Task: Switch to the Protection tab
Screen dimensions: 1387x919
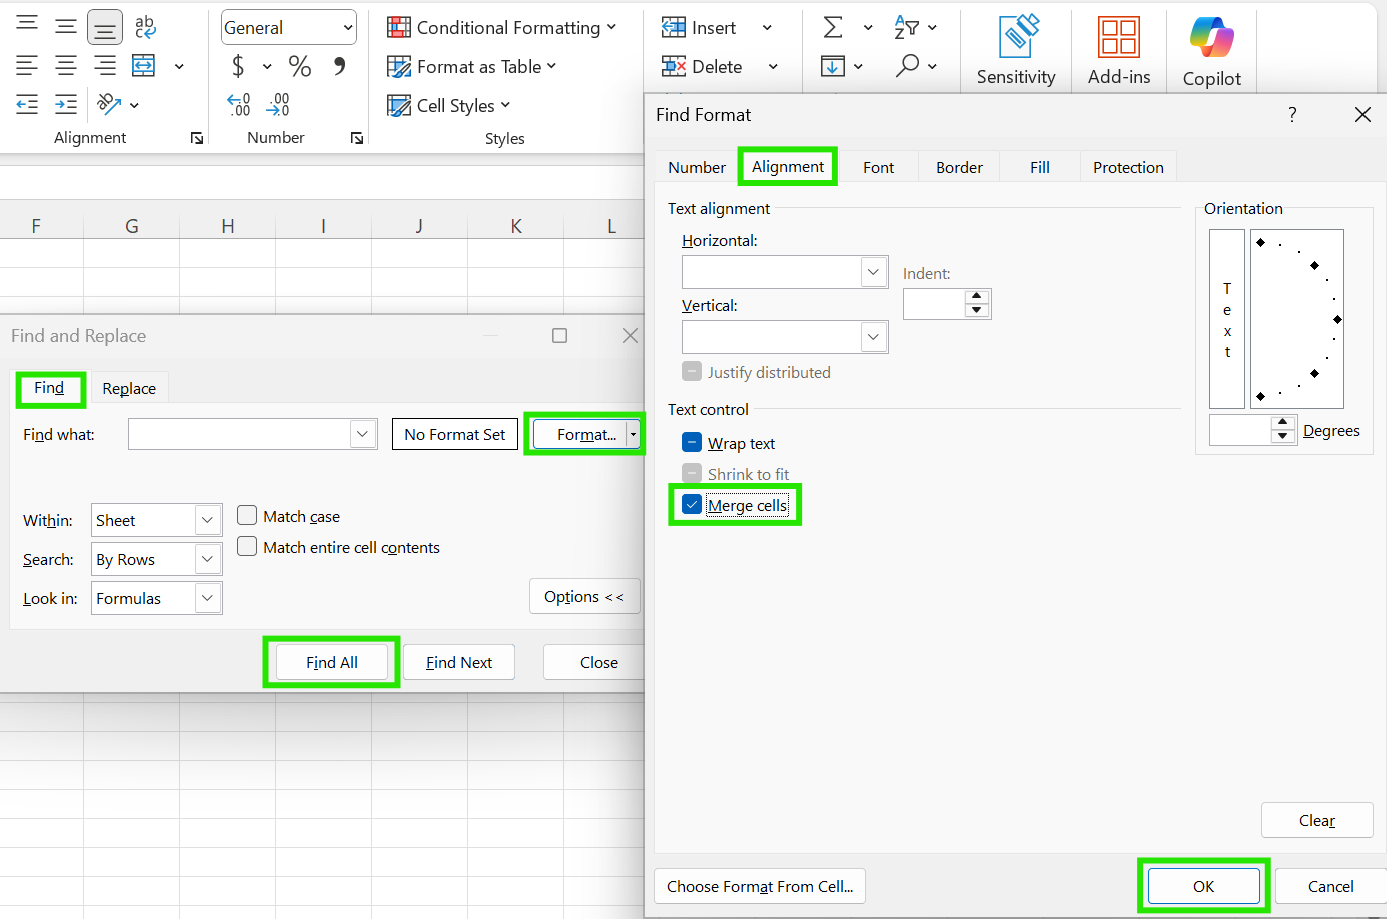Action: [x=1129, y=167]
